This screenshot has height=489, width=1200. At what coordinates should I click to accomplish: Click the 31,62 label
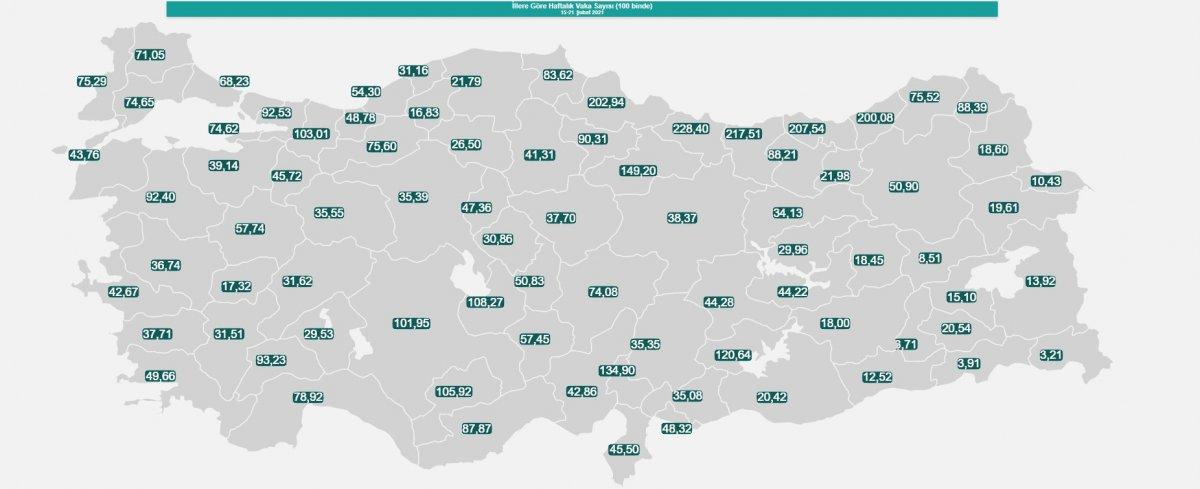[x=298, y=281]
